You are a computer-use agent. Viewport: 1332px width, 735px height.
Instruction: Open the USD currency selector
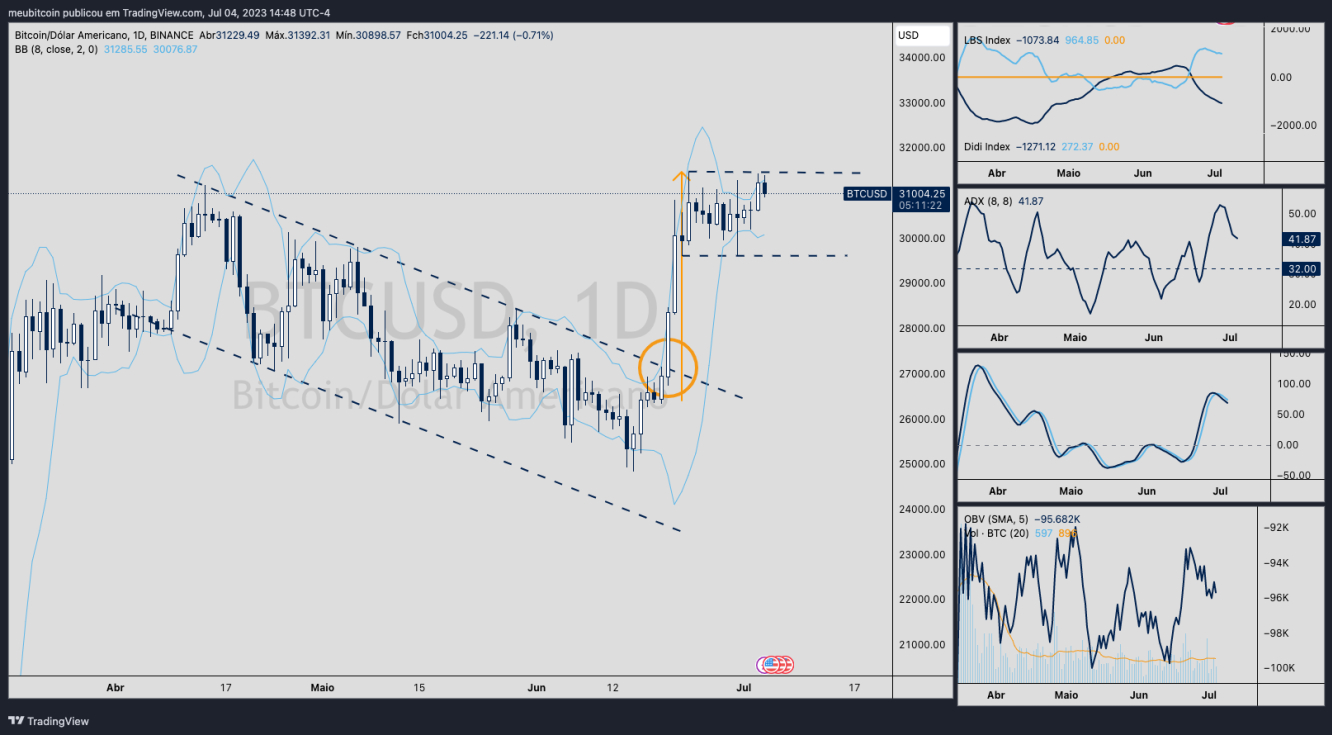pyautogui.click(x=921, y=35)
